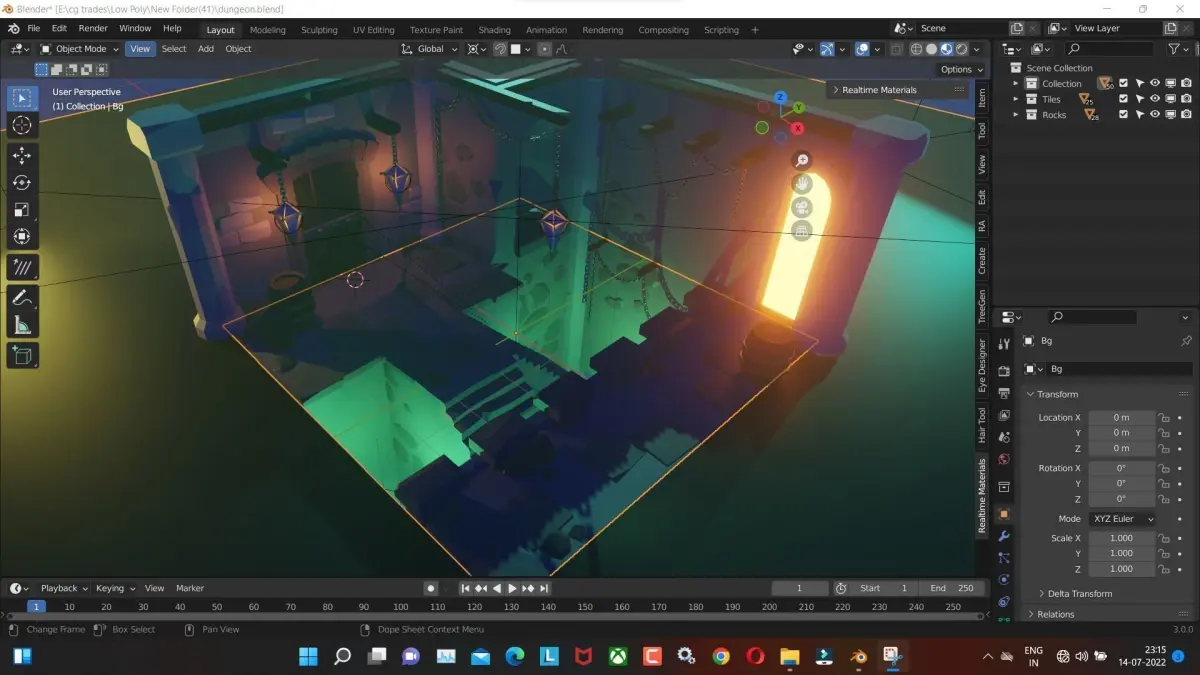The height and width of the screenshot is (675, 1200).
Task: Open the View Layer properties tab icon
Action: (x=1004, y=415)
